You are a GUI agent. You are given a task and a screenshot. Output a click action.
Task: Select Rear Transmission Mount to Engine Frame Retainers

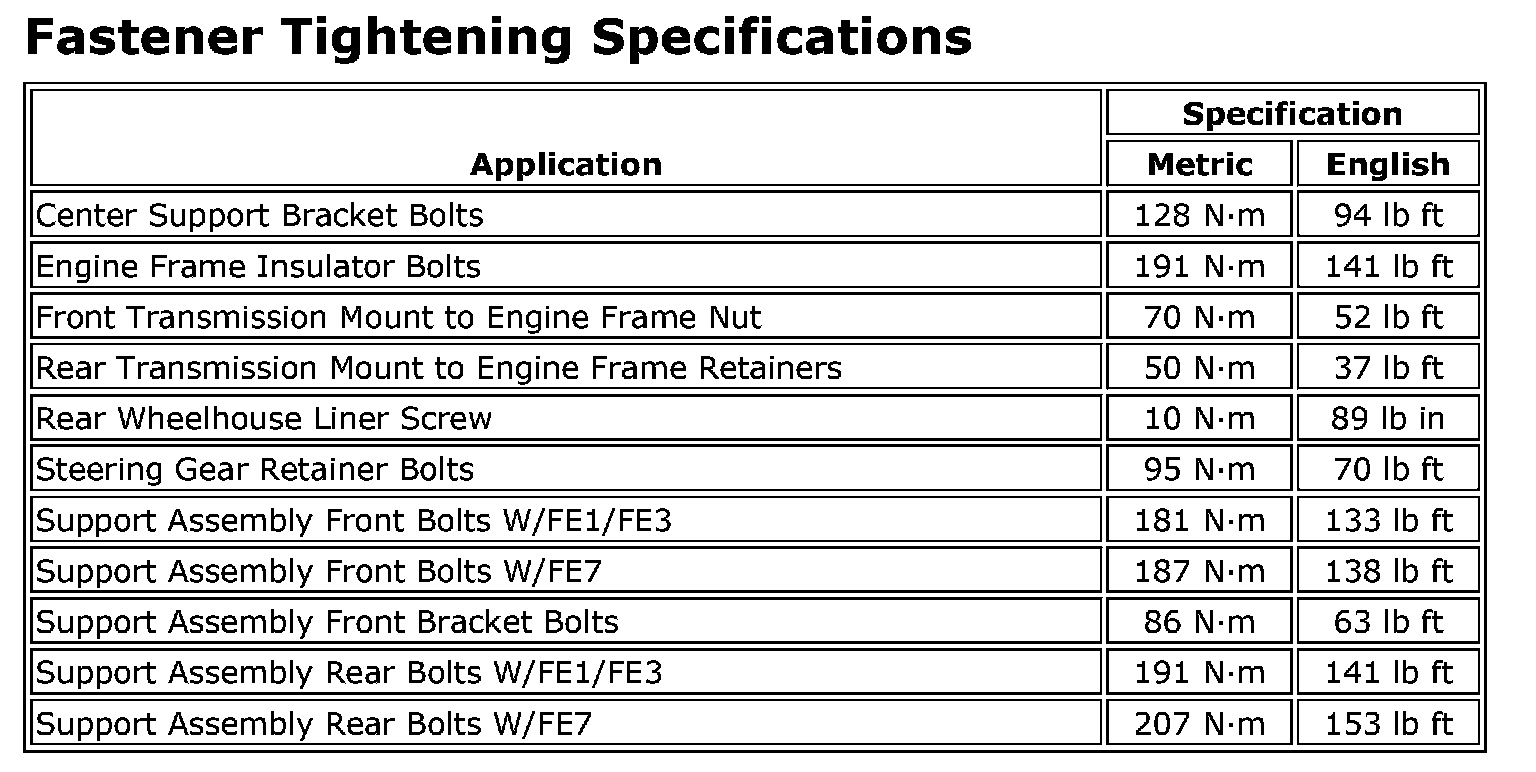[x=439, y=368]
